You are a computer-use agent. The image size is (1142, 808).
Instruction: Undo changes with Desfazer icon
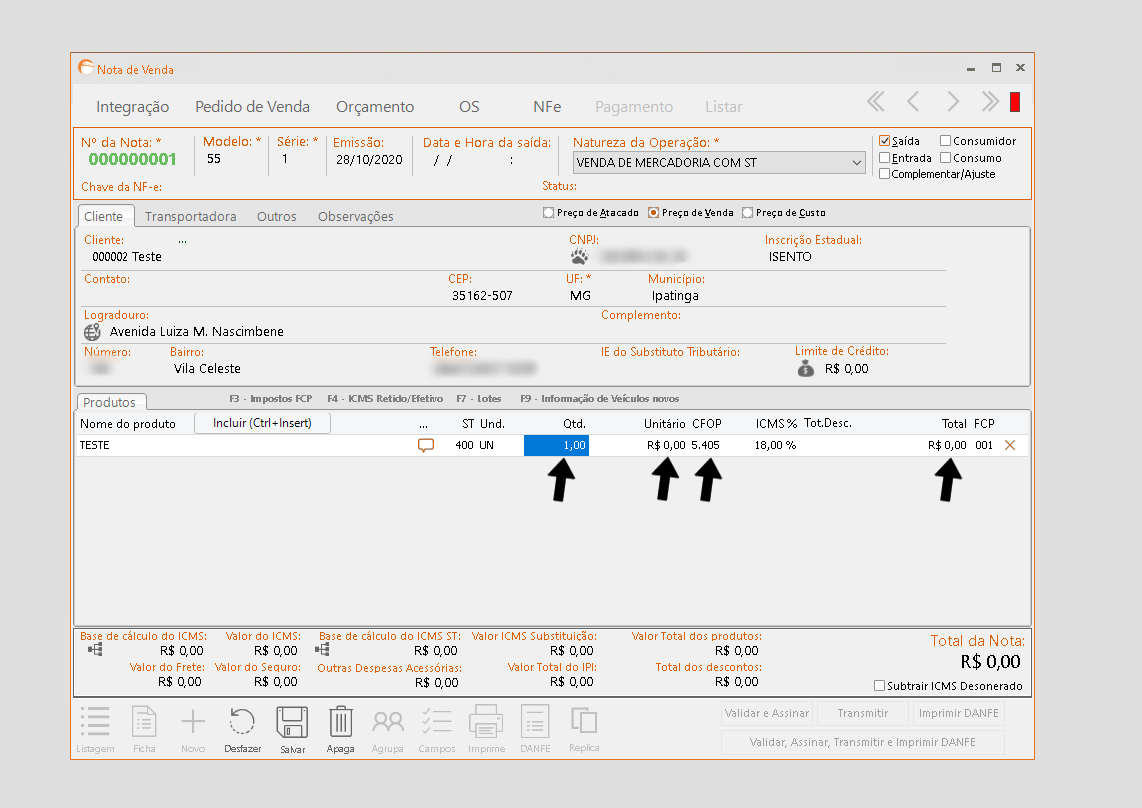[x=242, y=721]
